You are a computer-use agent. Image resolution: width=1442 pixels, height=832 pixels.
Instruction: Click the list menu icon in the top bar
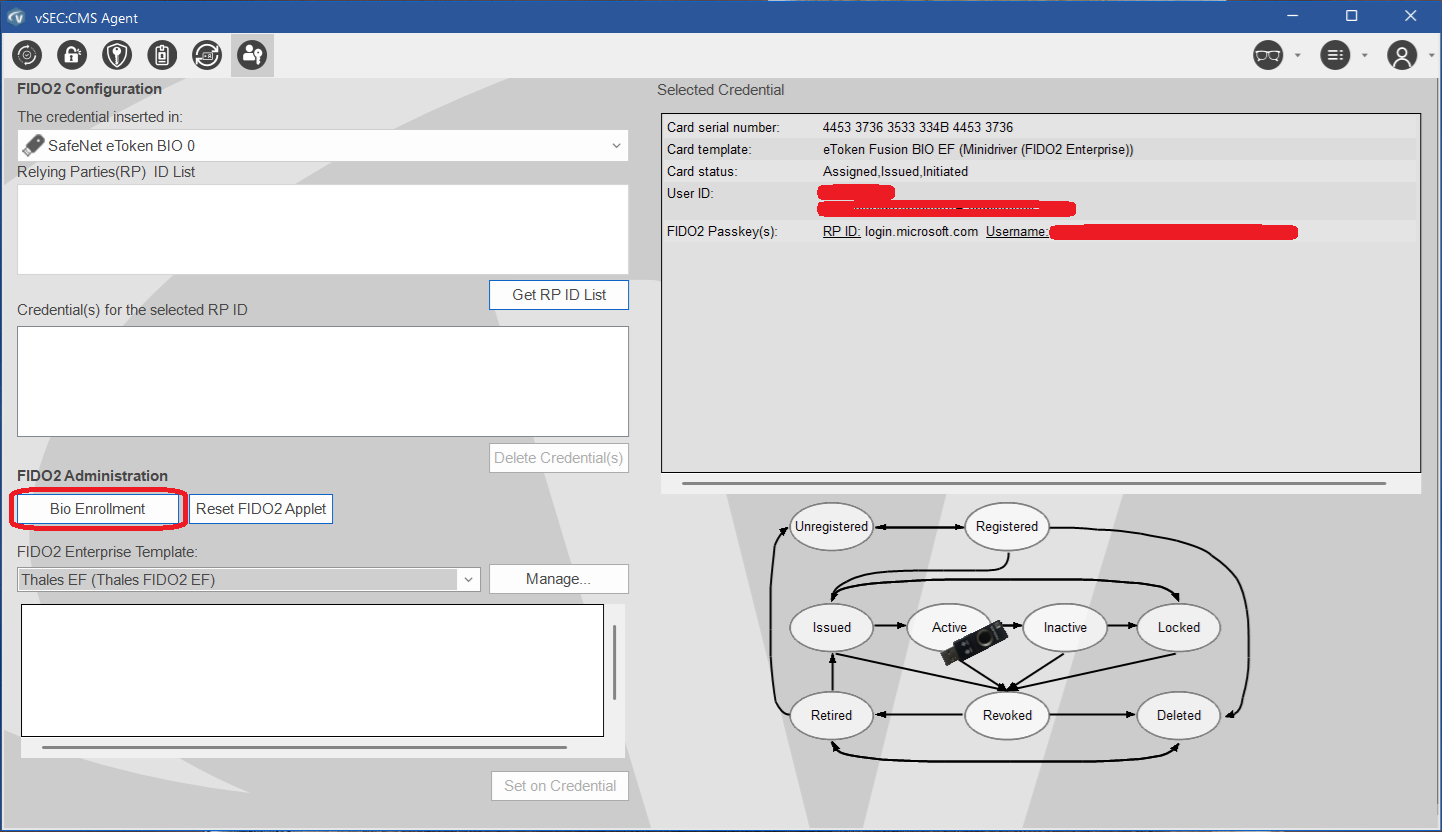point(1335,55)
